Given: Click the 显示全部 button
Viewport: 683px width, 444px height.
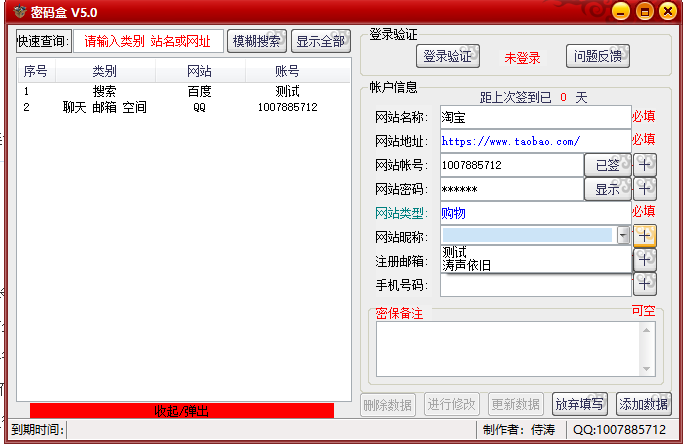Looking at the screenshot, I should point(321,41).
